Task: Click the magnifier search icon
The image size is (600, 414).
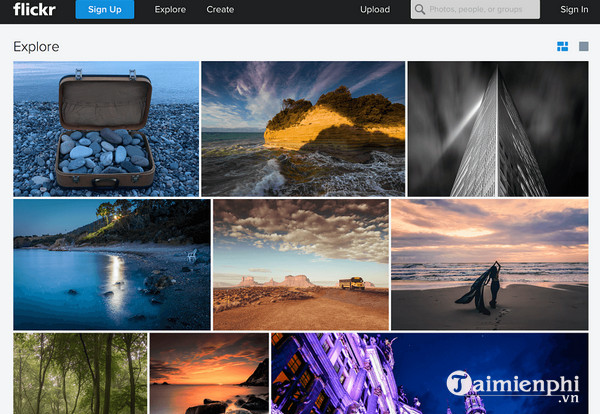Action: coord(420,9)
